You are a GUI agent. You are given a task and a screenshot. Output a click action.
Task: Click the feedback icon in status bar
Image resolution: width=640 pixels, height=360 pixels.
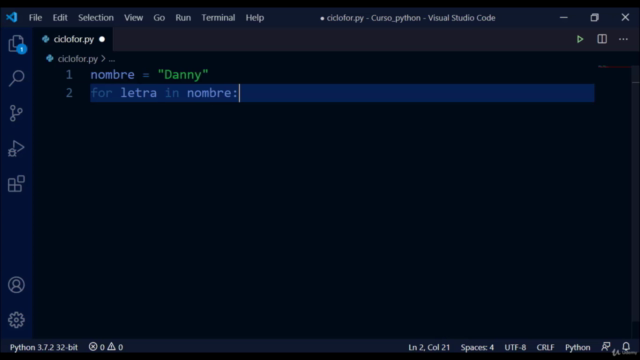[x=606, y=347]
